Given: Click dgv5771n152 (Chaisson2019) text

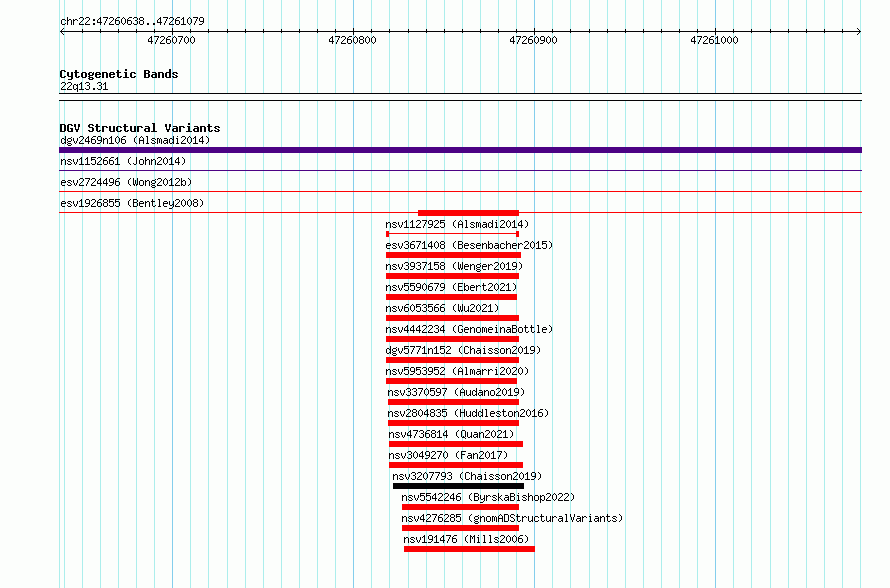Looking at the screenshot, I should pos(463,350).
